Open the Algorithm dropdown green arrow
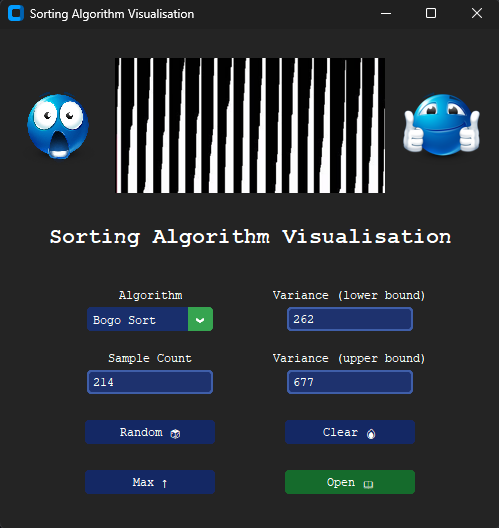This screenshot has height=528, width=499. point(200,319)
